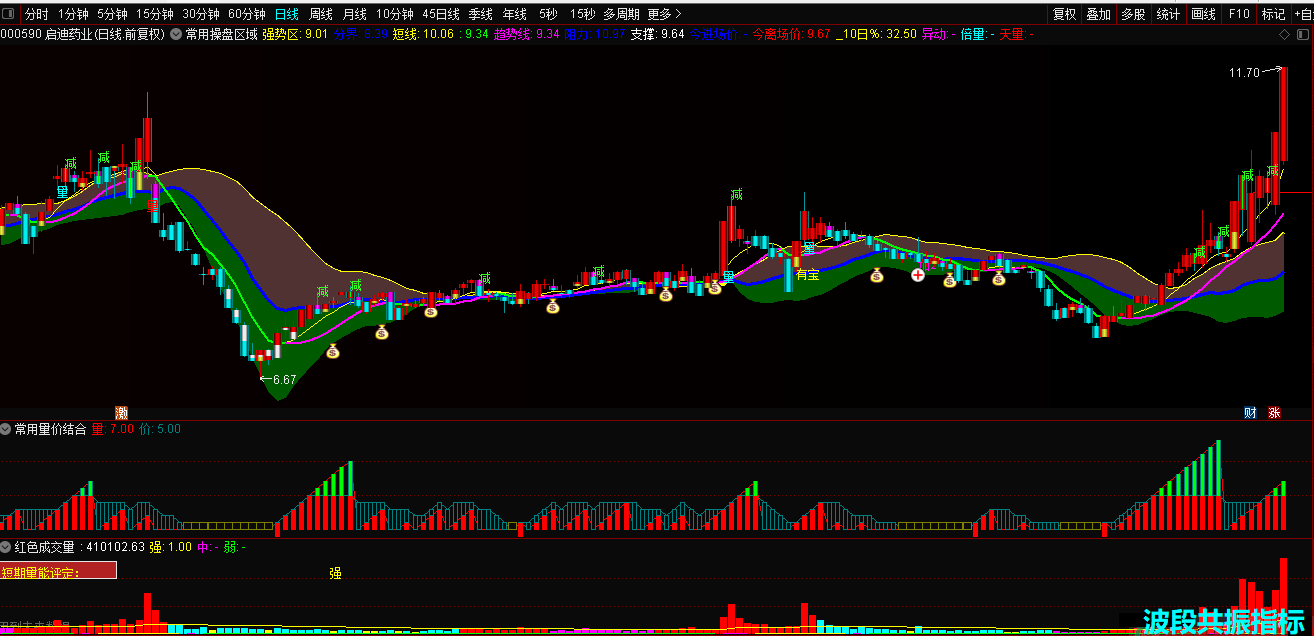Screen dimensions: 1314x636
Task: Expand the 常用操盘区域 indicator menu chevron
Action: pyautogui.click(x=176, y=34)
